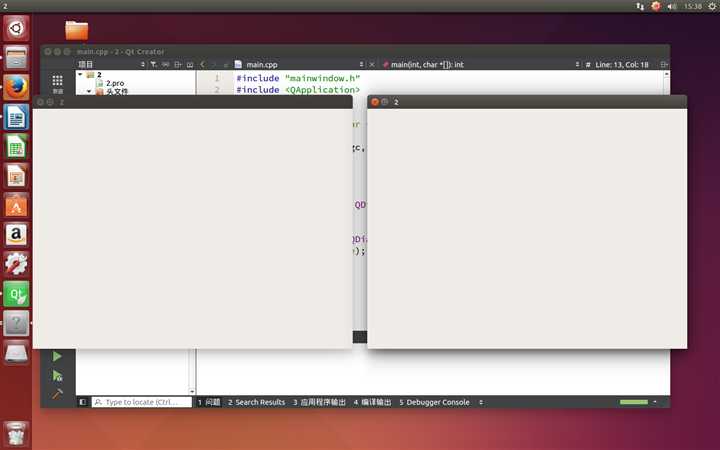720x450 pixels.
Task: Open the Debugger Console output pane
Action: click(434, 402)
